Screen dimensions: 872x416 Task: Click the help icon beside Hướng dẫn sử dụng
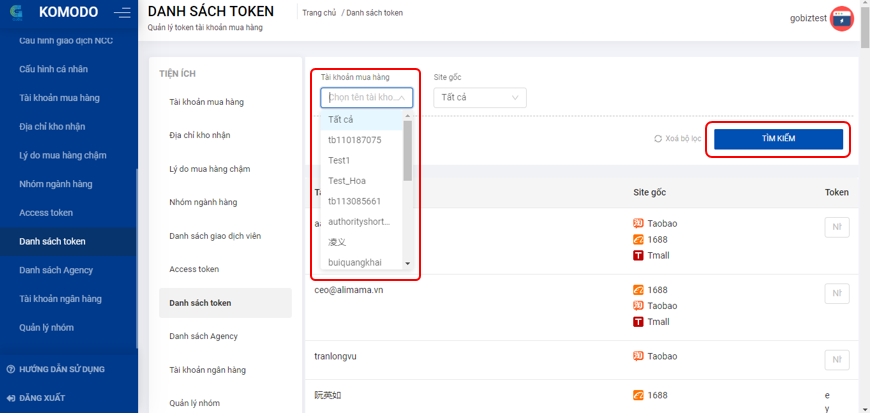[x=11, y=370]
